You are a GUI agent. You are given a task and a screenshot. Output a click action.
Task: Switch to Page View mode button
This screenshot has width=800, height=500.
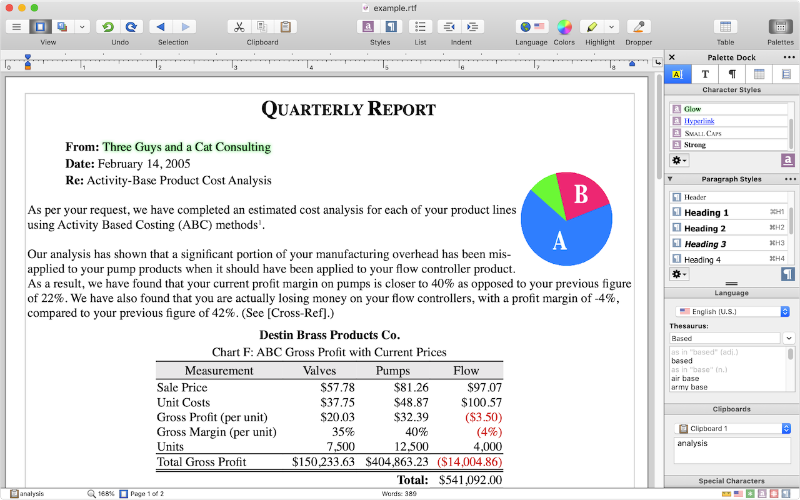click(x=40, y=27)
